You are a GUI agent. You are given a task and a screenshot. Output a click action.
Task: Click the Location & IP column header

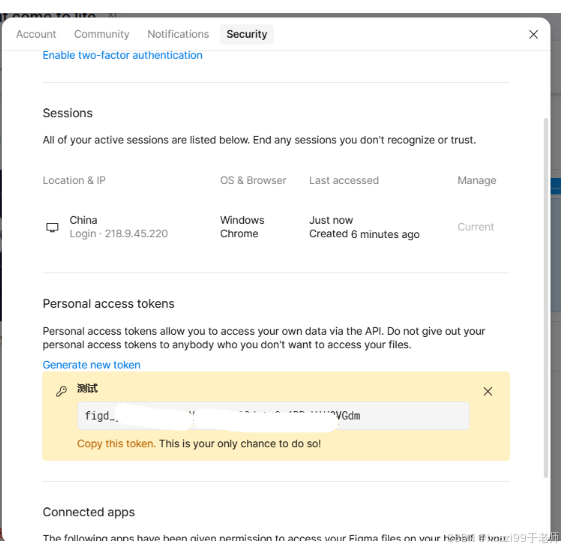click(74, 180)
